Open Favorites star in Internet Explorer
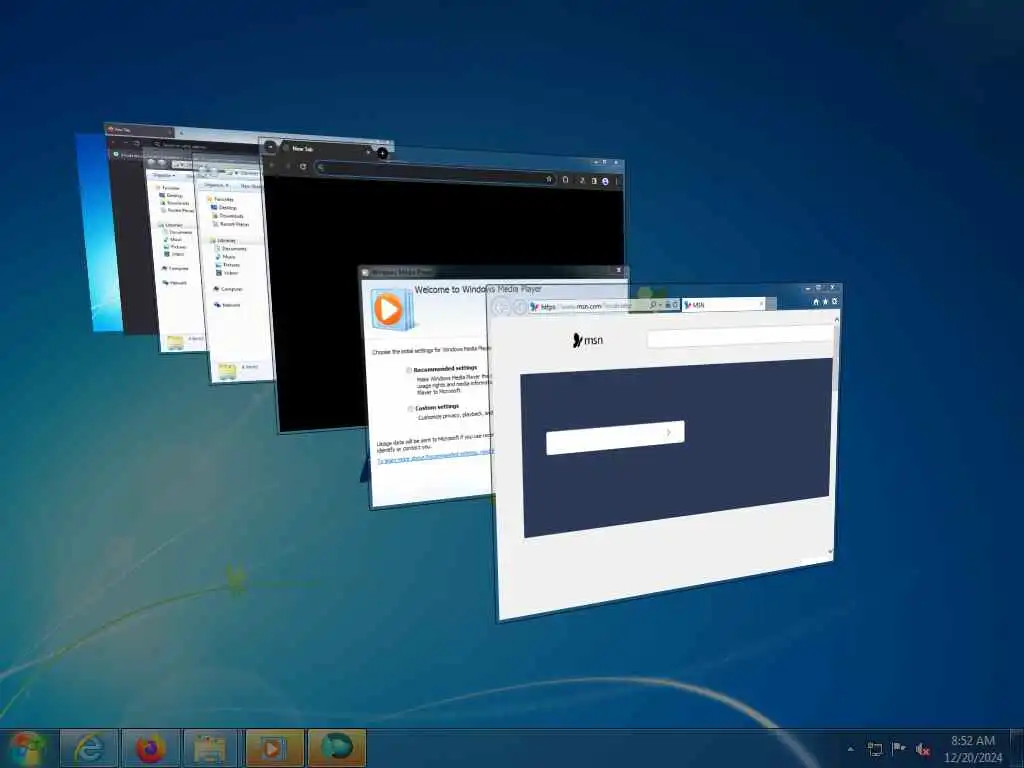This screenshot has height=768, width=1024. (825, 302)
